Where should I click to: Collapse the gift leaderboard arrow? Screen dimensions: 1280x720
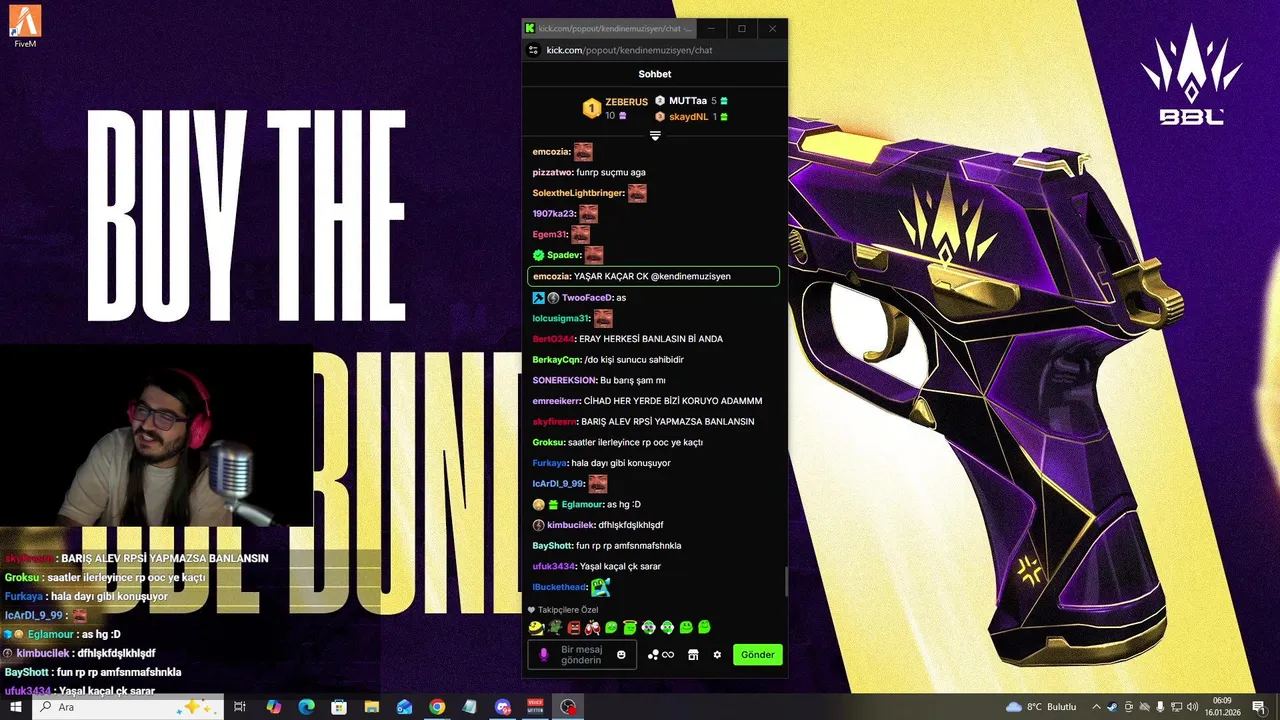pos(655,135)
